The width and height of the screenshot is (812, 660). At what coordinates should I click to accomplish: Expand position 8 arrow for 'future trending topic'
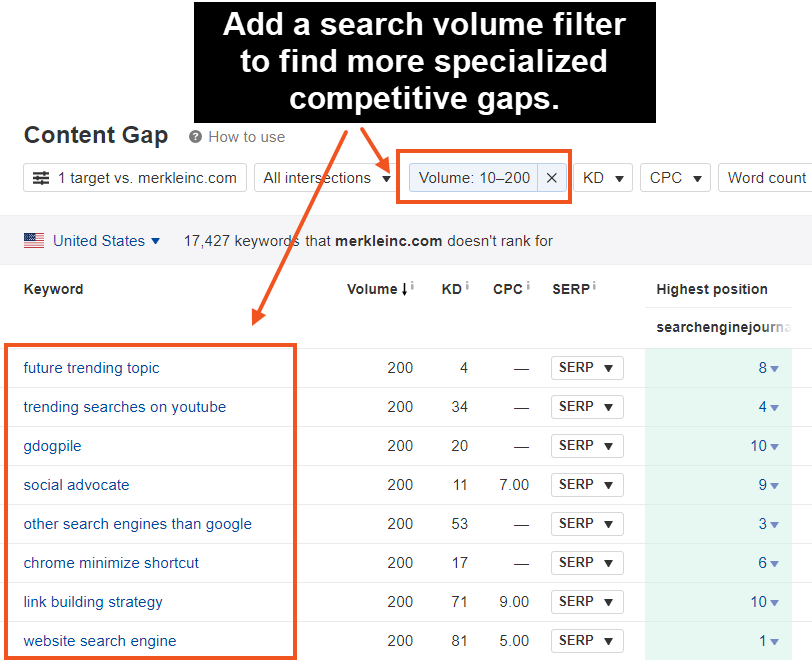(x=774, y=369)
